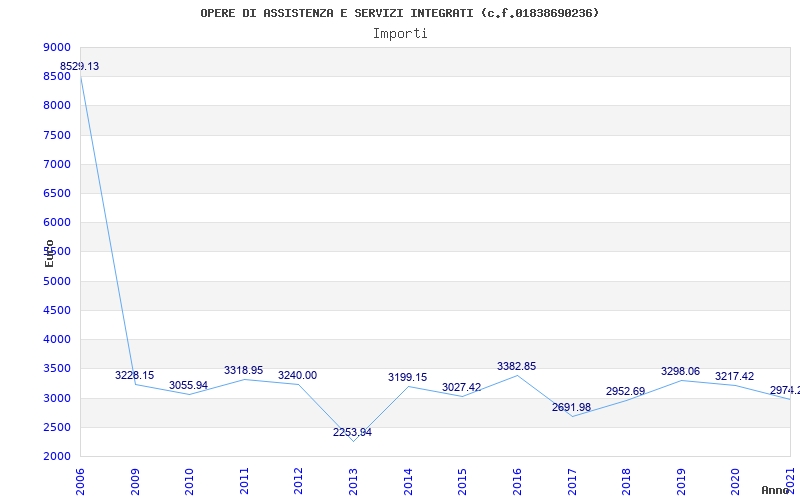Click y-axis value 4500
The width and height of the screenshot is (800, 500).
(57, 310)
